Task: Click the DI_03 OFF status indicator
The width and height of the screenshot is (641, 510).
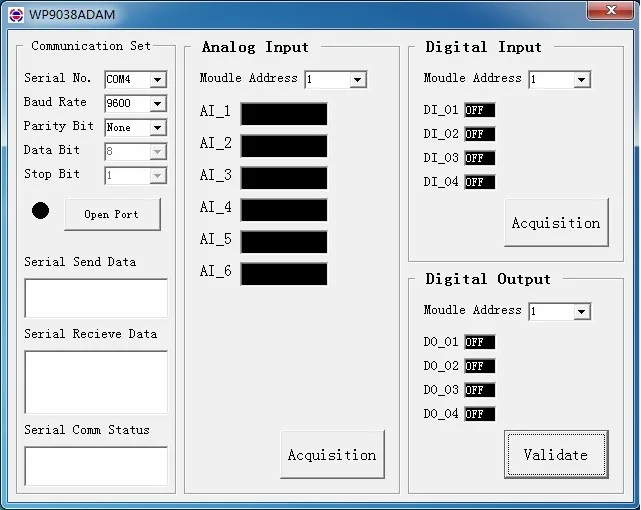Action: (x=480, y=158)
